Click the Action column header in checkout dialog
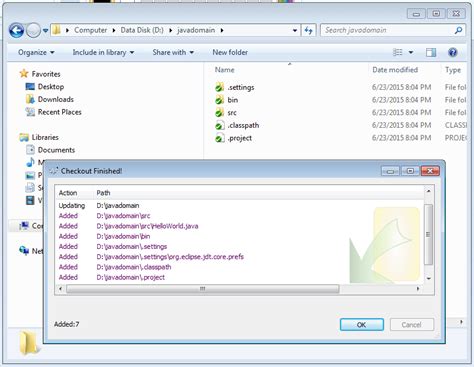 [68, 193]
